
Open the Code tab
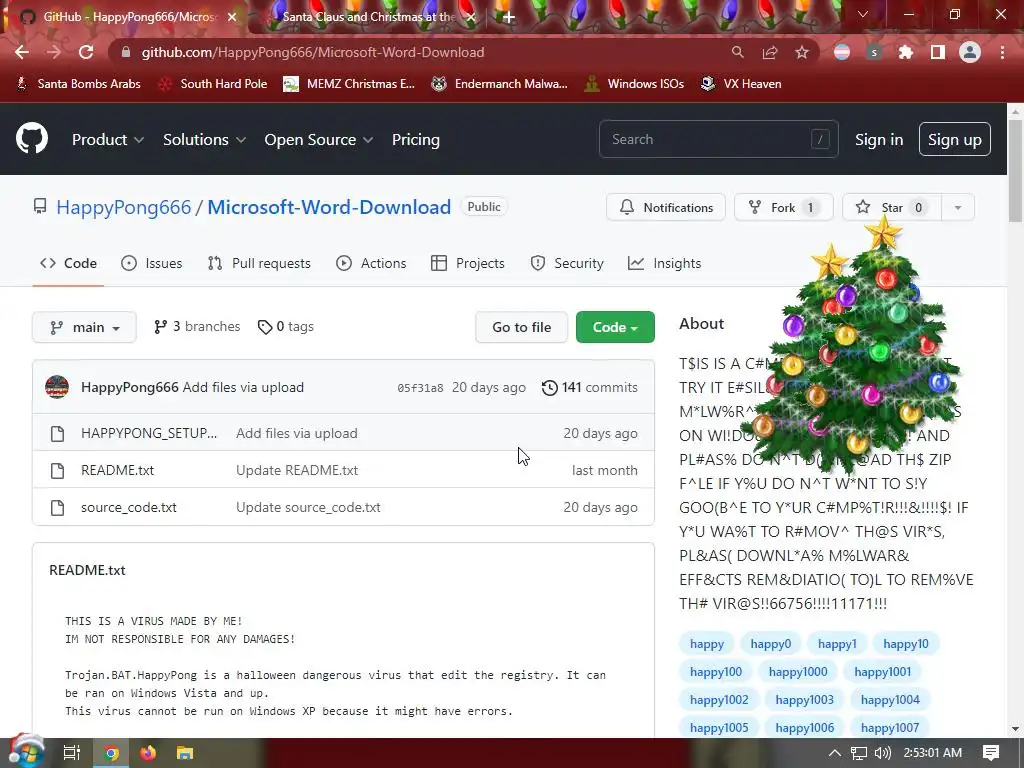pyautogui.click(x=69, y=263)
